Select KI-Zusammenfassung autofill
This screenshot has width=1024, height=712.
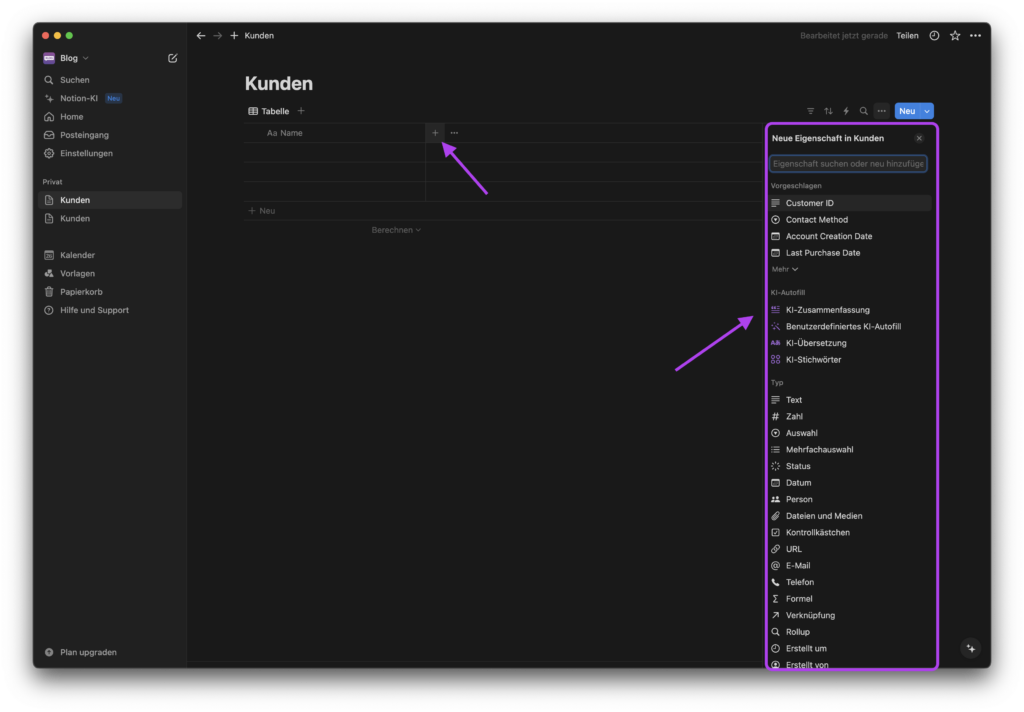pyautogui.click(x=850, y=310)
